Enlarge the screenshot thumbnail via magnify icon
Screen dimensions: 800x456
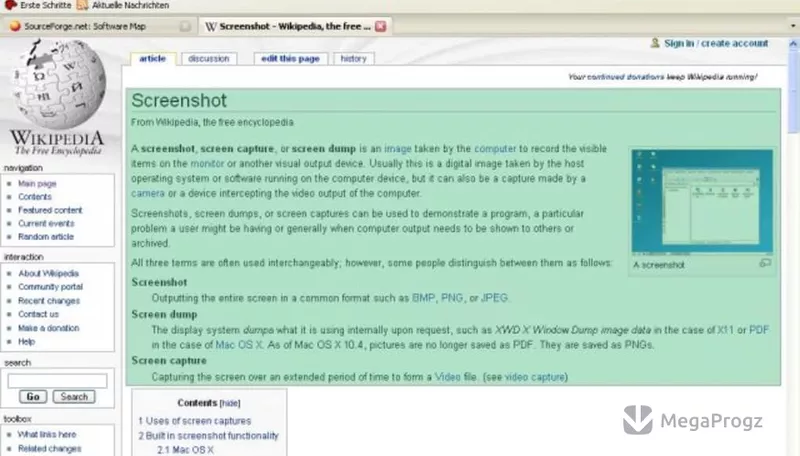[765, 263]
